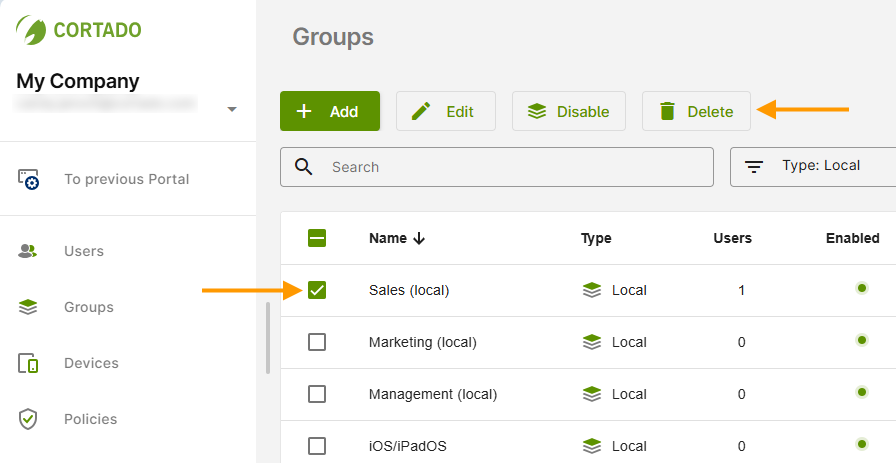Viewport: 896px width, 463px height.
Task: Open the Type: Local filter dropdown
Action: pyautogui.click(x=813, y=167)
